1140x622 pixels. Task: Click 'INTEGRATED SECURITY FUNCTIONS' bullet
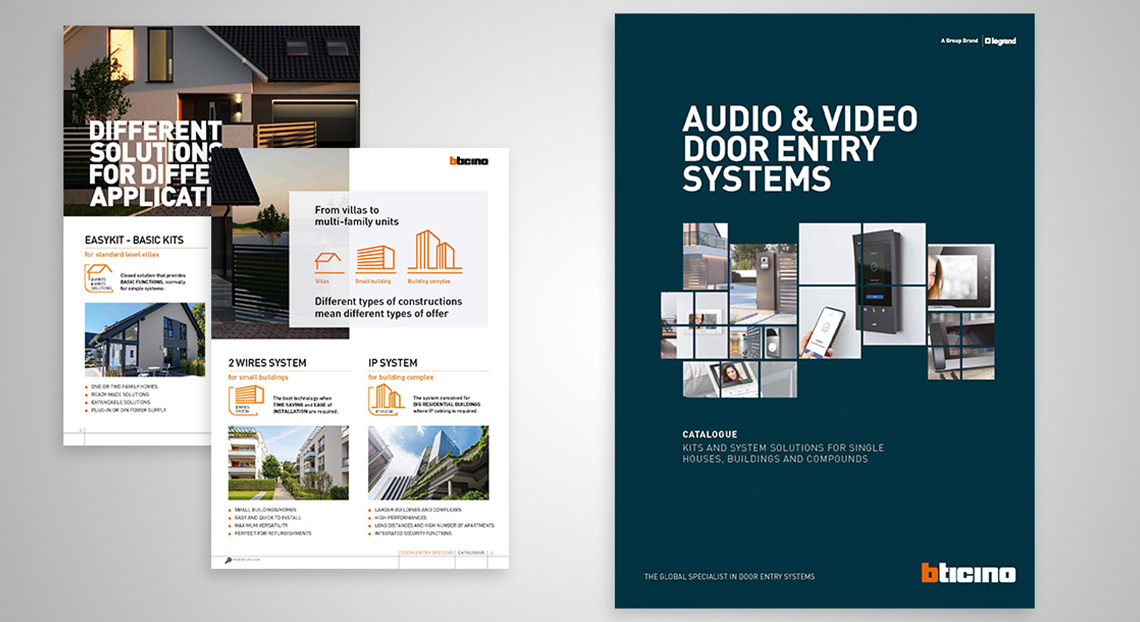tap(413, 533)
